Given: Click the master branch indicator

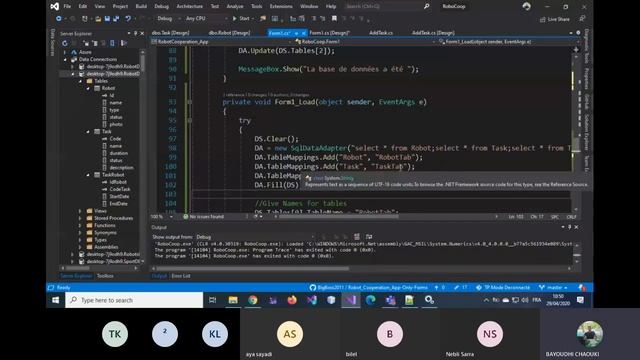Looking at the screenshot, I should (x=553, y=287).
